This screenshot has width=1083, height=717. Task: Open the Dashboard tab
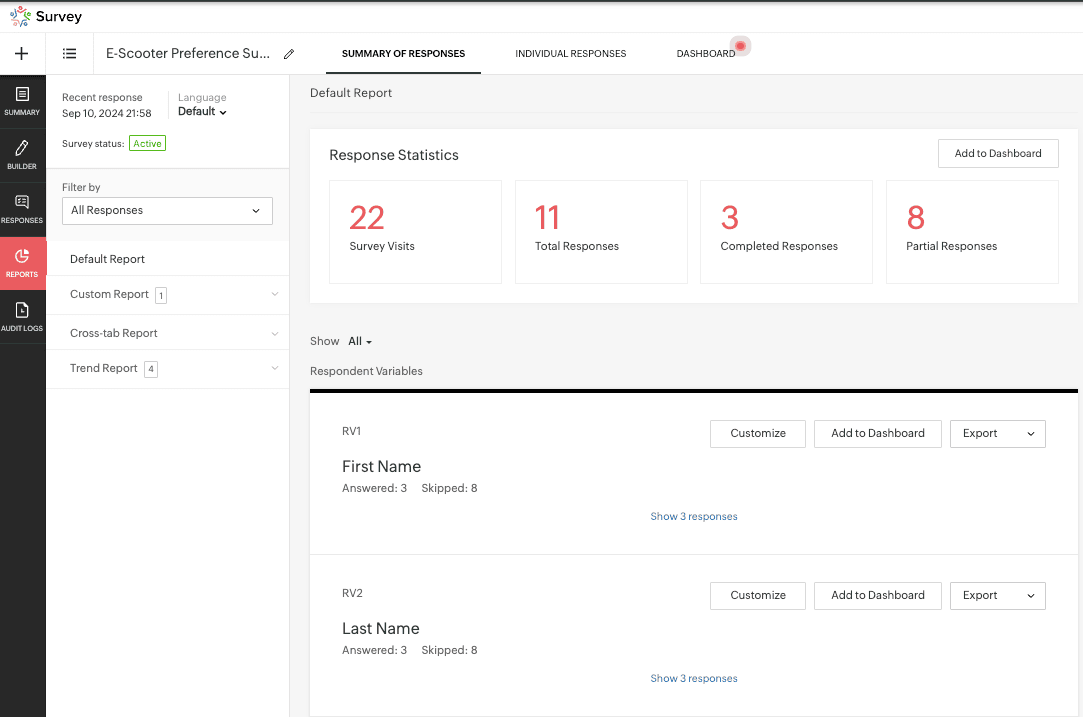(705, 54)
